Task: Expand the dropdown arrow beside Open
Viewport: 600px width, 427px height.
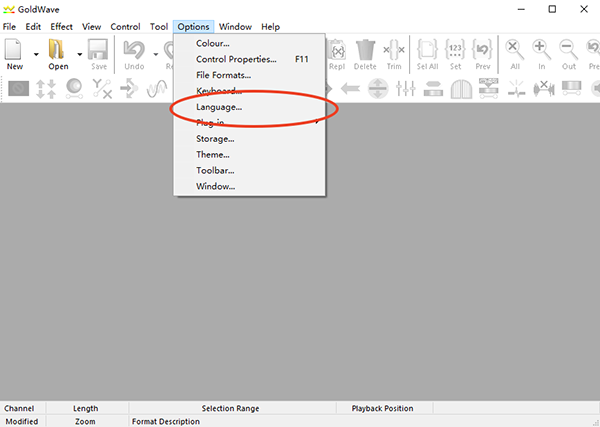Action: point(80,54)
